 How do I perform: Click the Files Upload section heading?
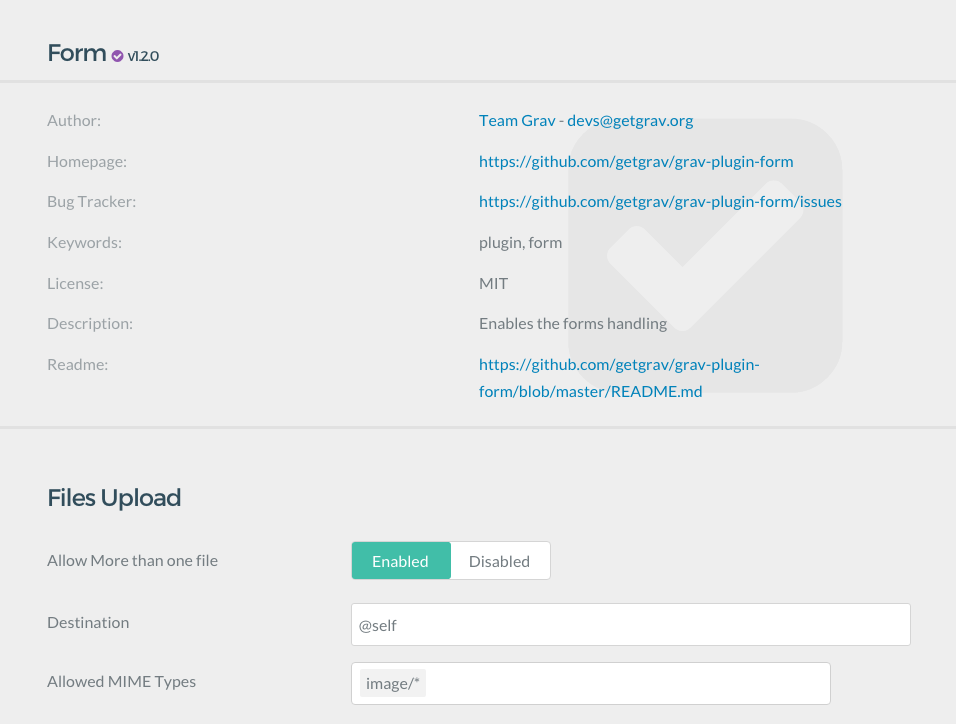(x=113, y=497)
